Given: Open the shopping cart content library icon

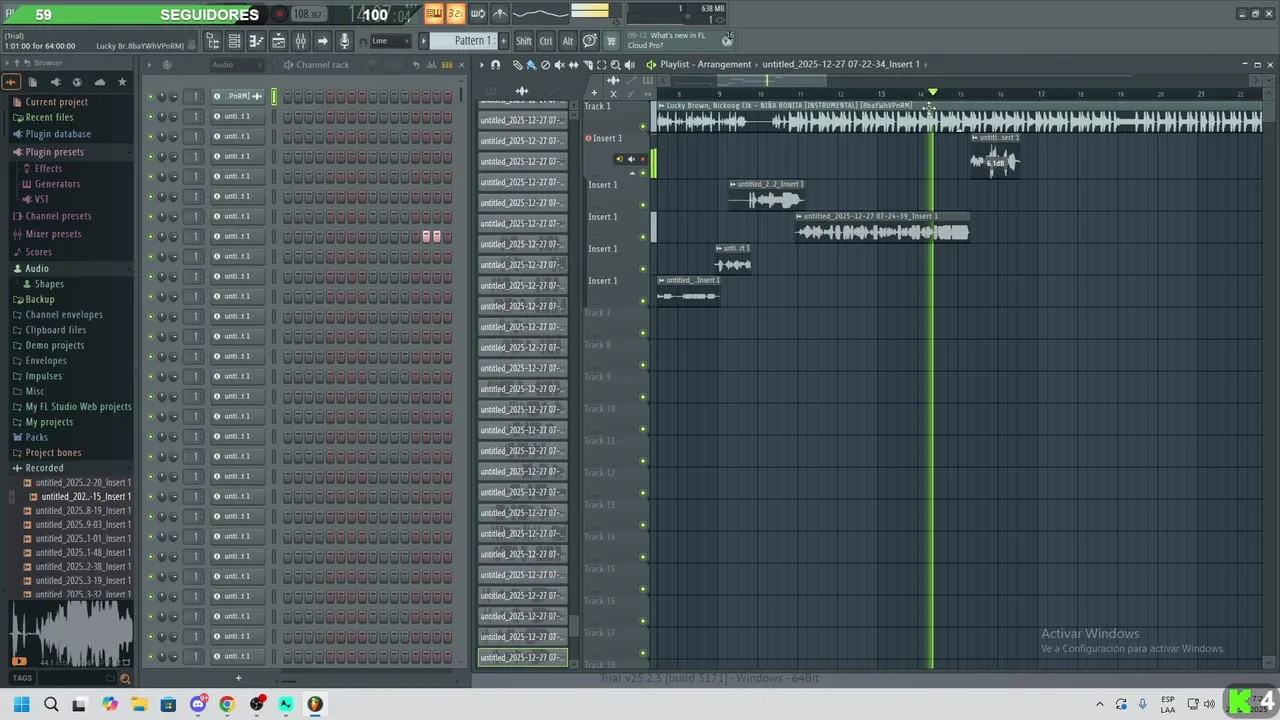Looking at the screenshot, I should pos(611,41).
